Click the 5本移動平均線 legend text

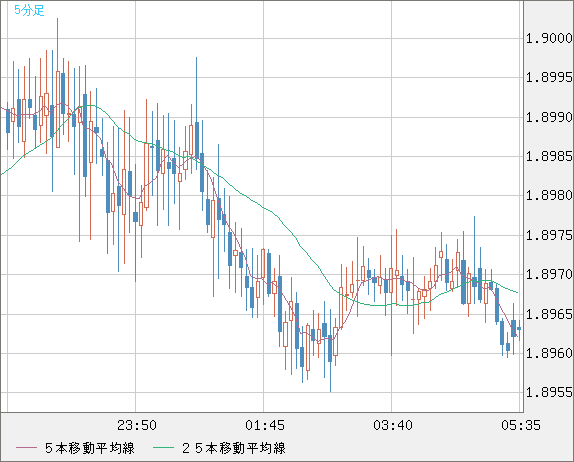tap(90, 448)
